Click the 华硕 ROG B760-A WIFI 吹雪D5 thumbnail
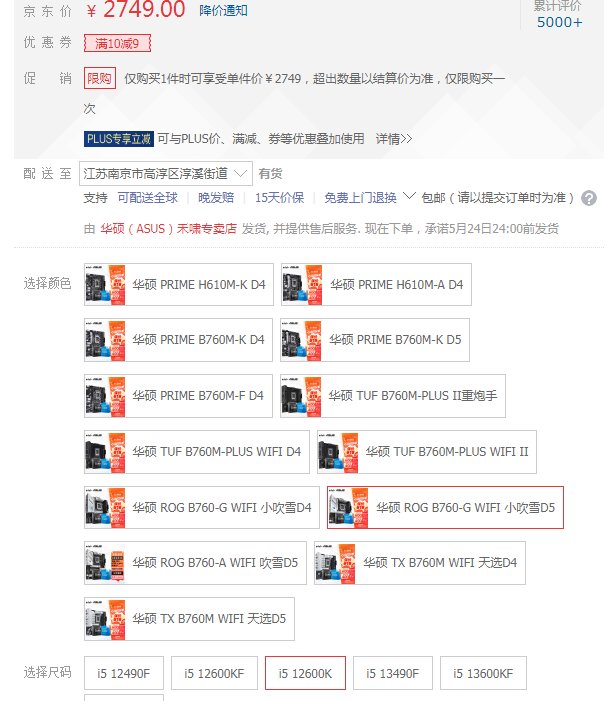 pos(105,563)
